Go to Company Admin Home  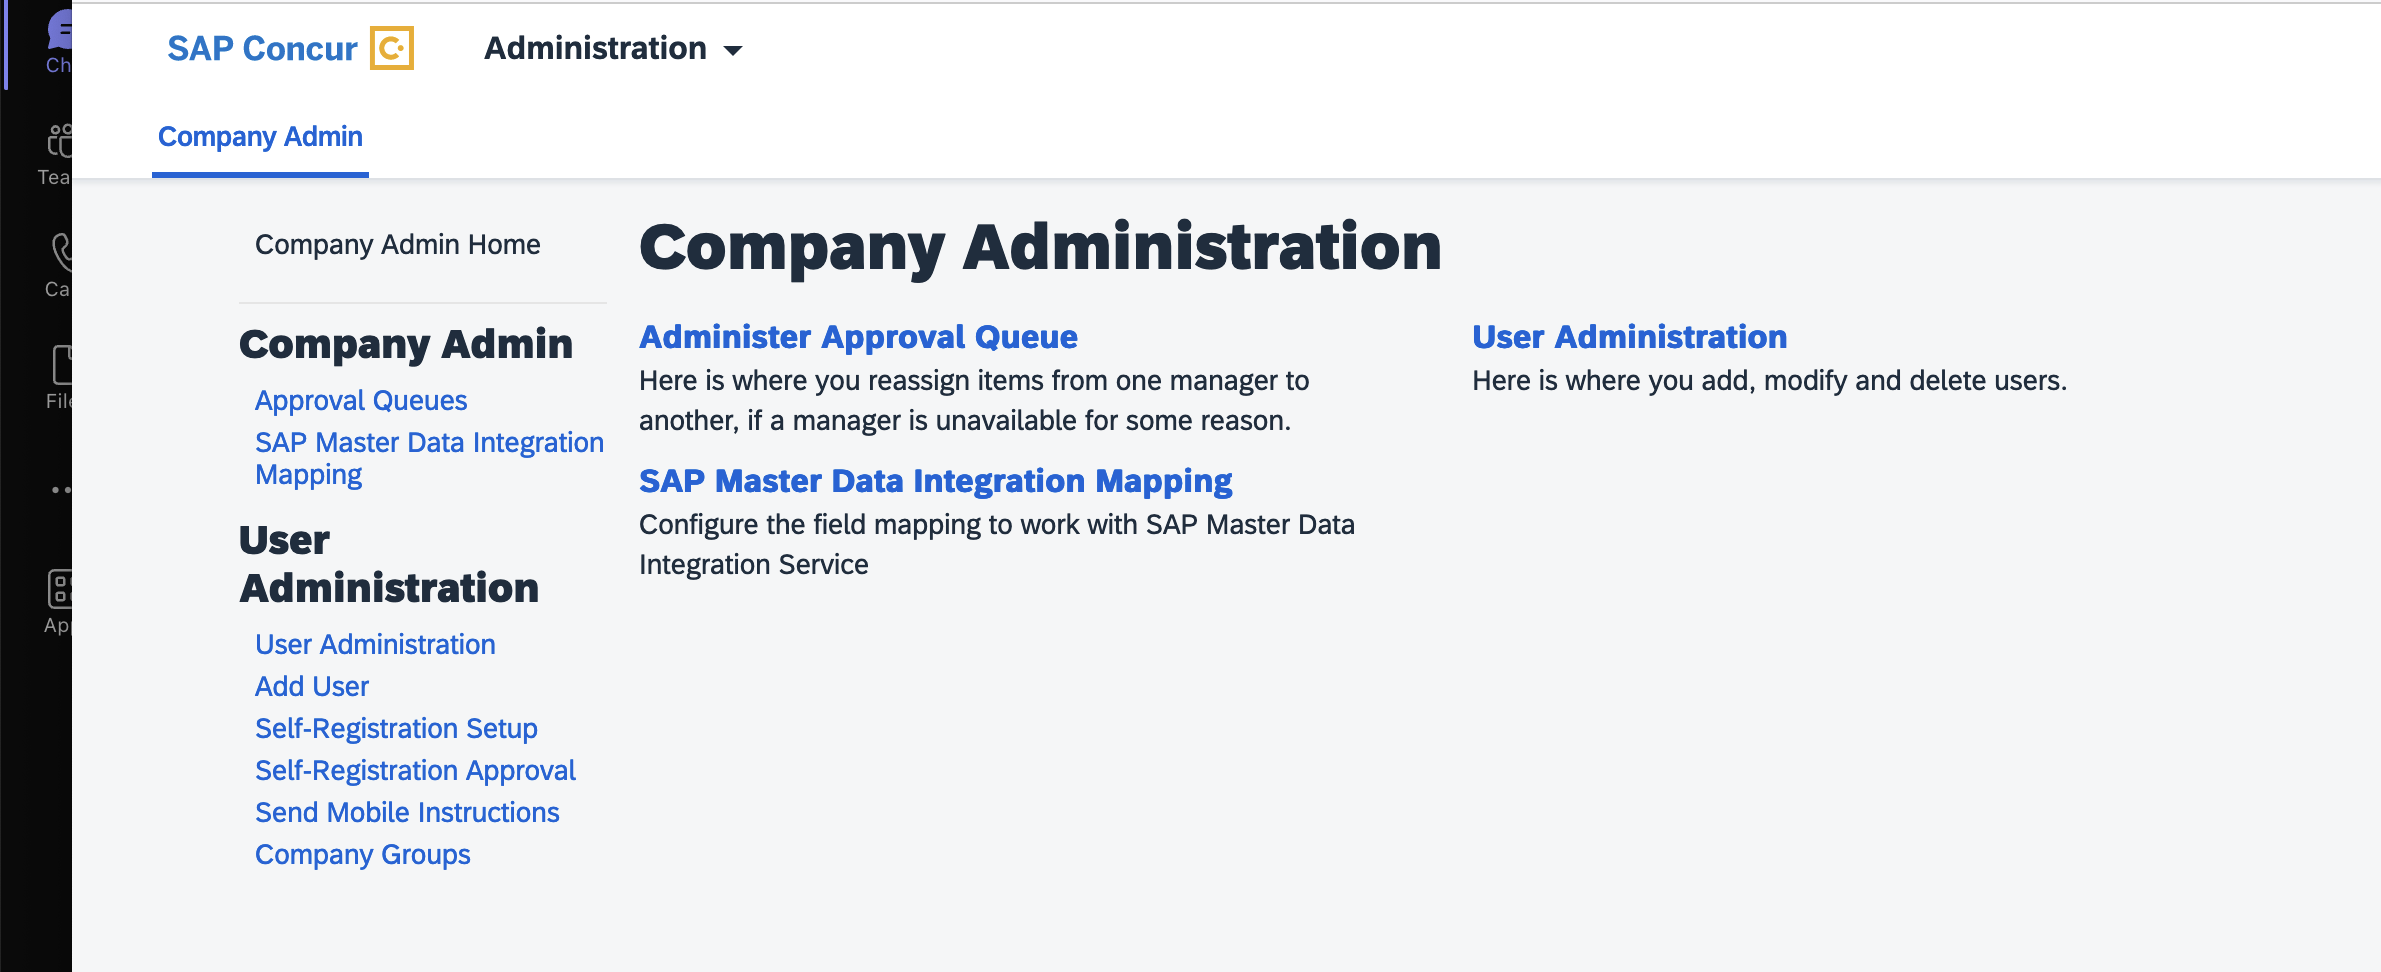398,243
